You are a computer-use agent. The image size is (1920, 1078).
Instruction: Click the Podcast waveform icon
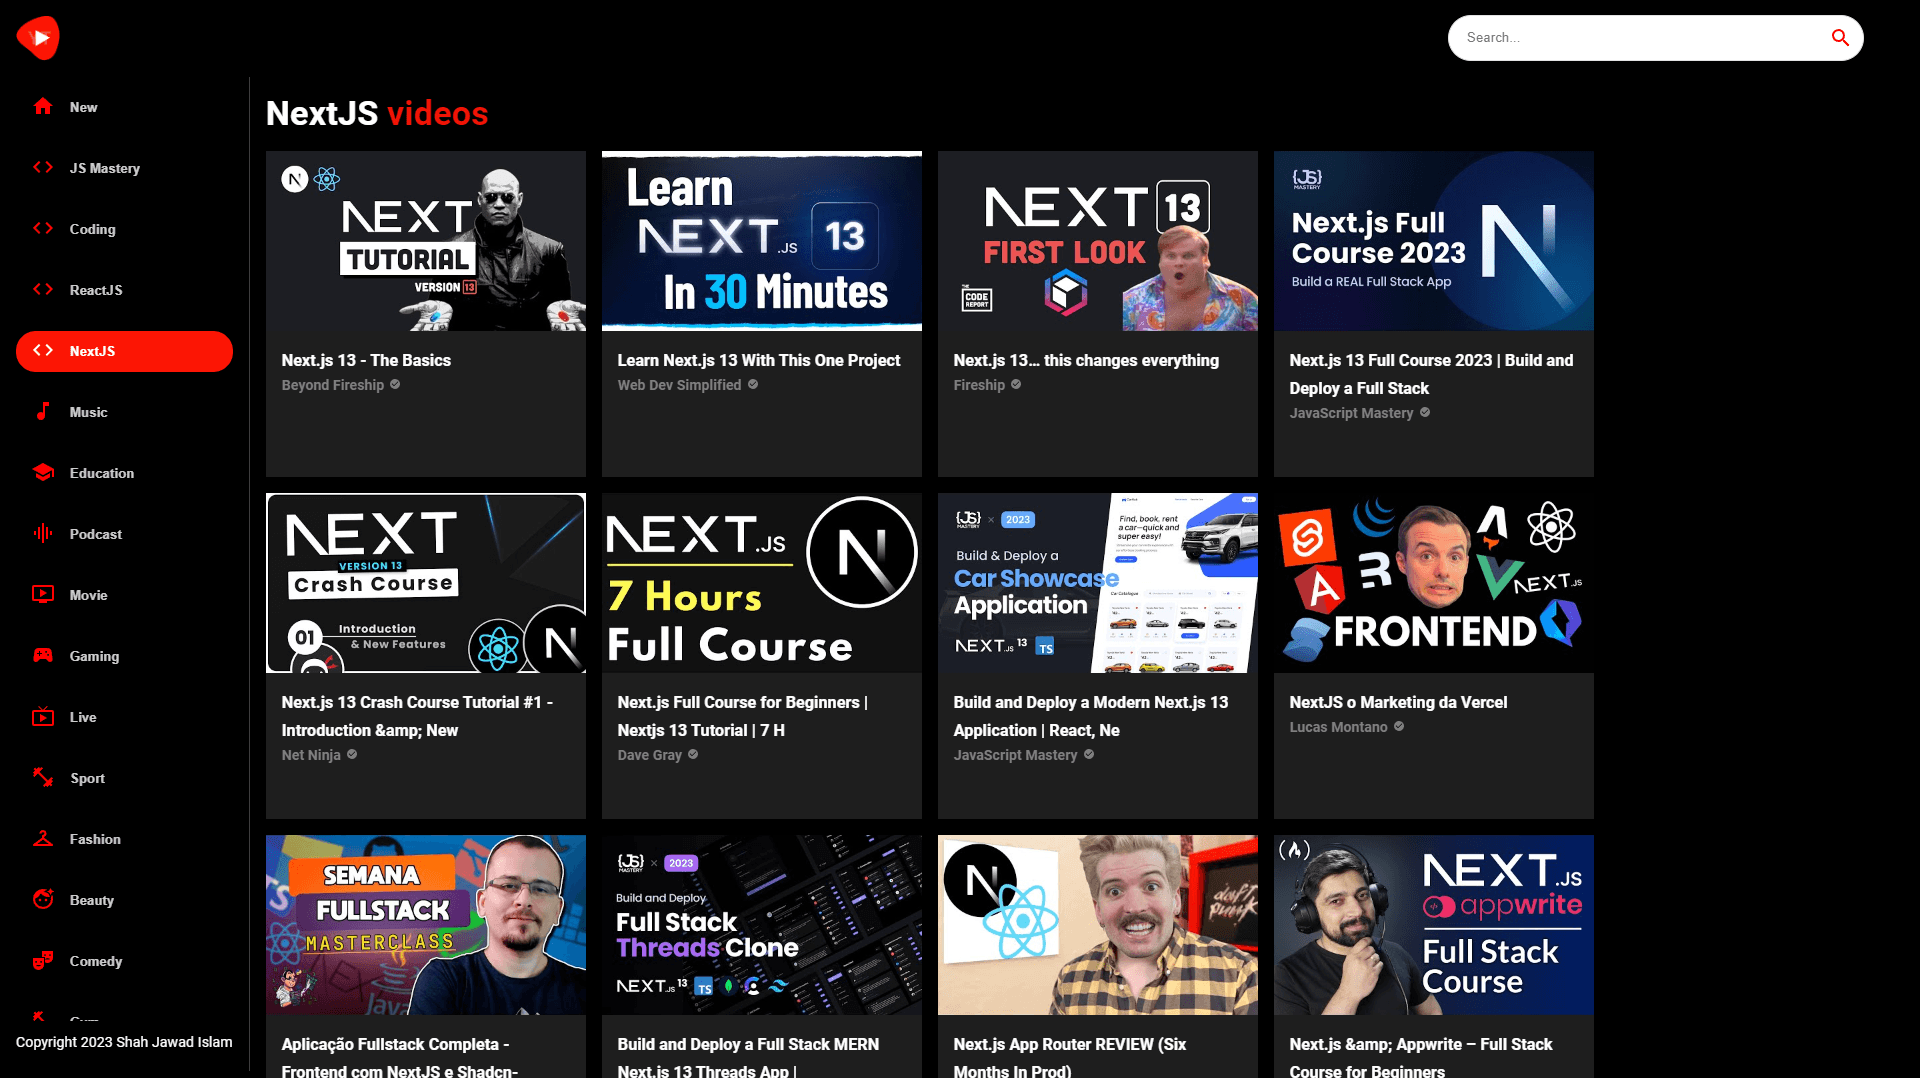click(43, 533)
